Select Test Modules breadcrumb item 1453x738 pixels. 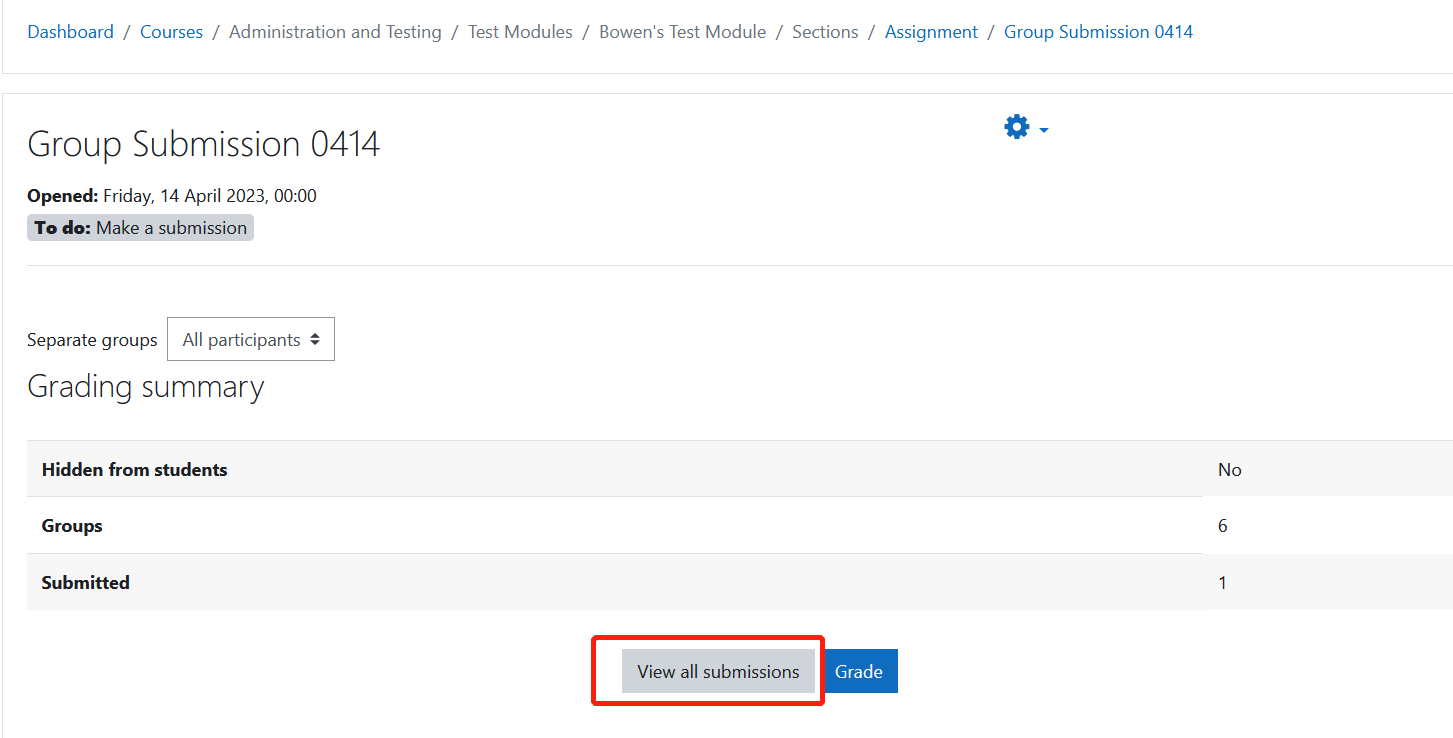520,32
